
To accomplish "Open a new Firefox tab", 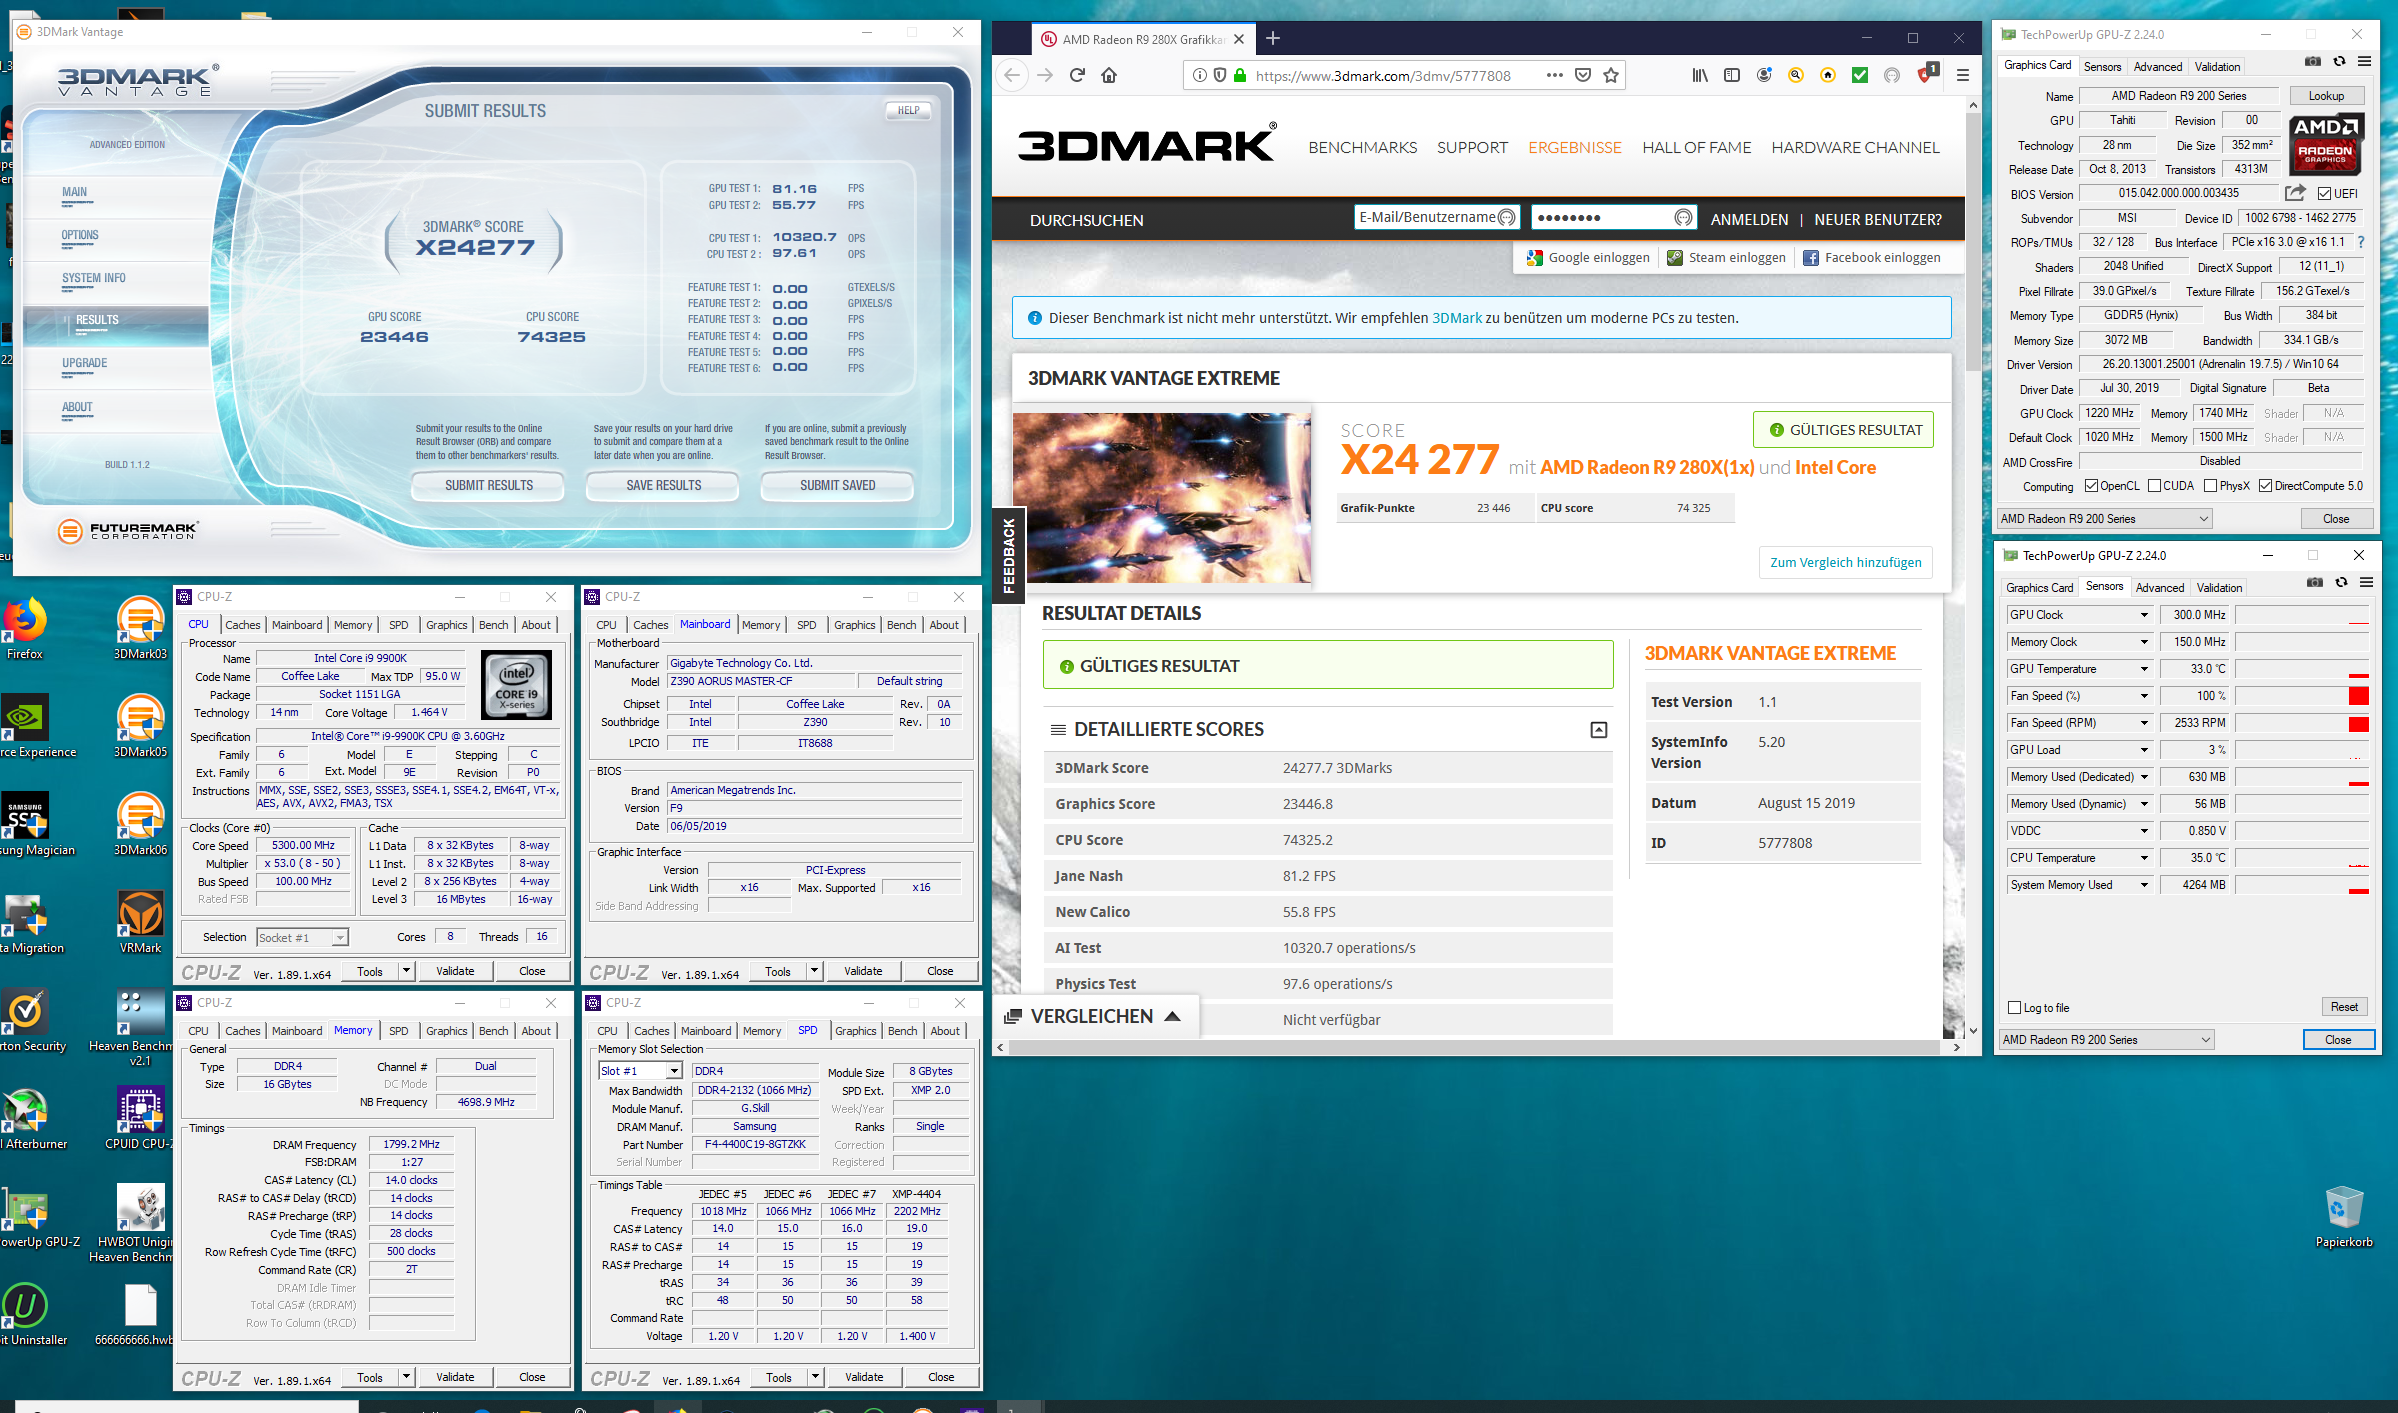I will pos(1272,39).
